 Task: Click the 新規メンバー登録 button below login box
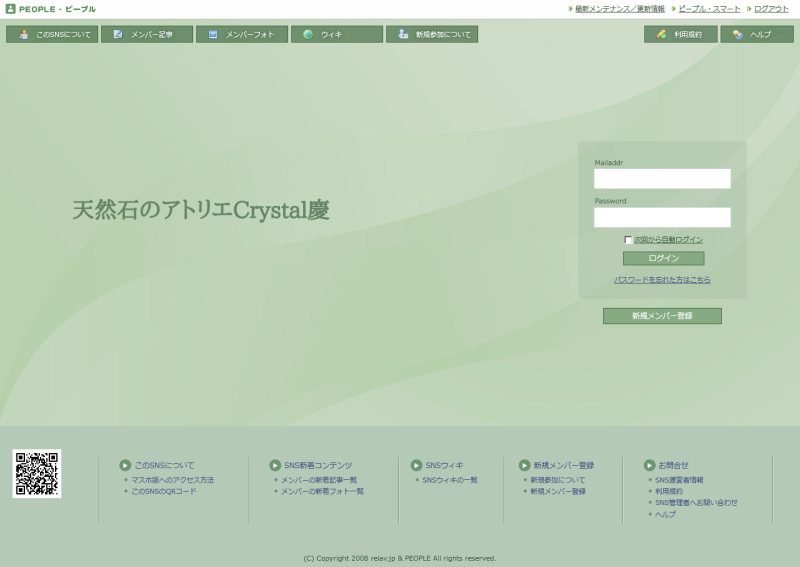[662, 316]
